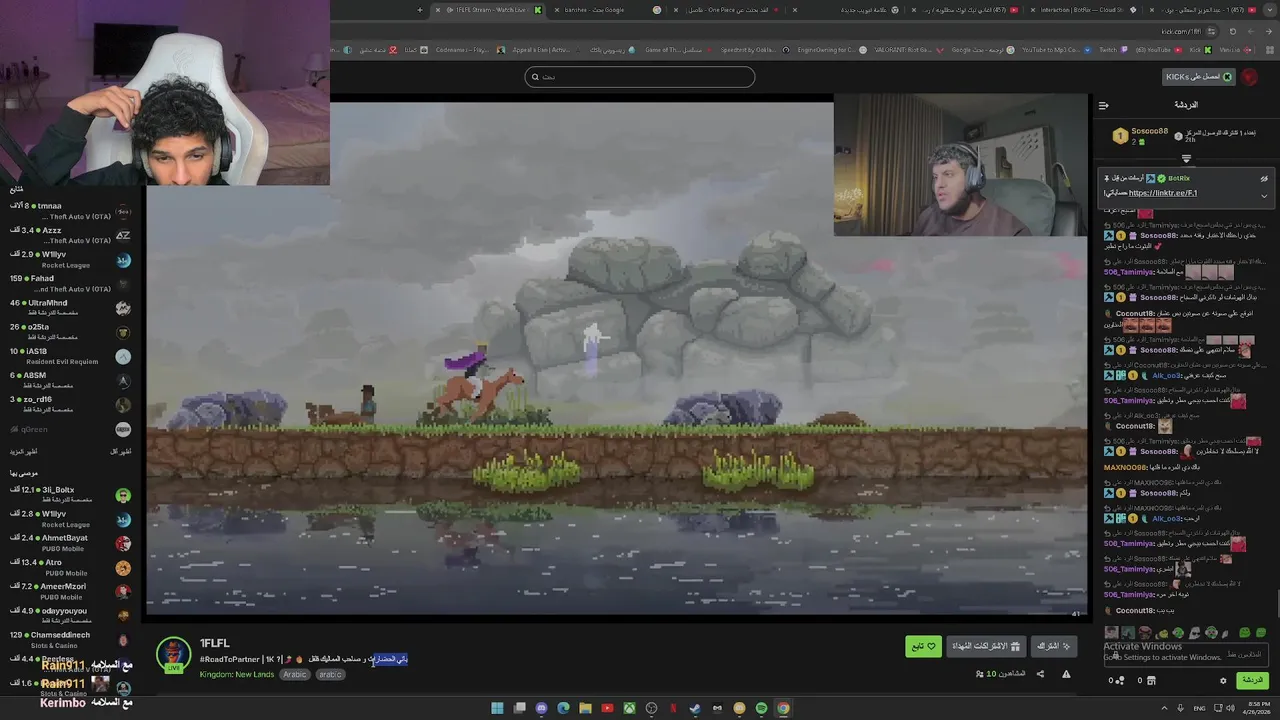Open Discord from the taskbar

coord(541,708)
